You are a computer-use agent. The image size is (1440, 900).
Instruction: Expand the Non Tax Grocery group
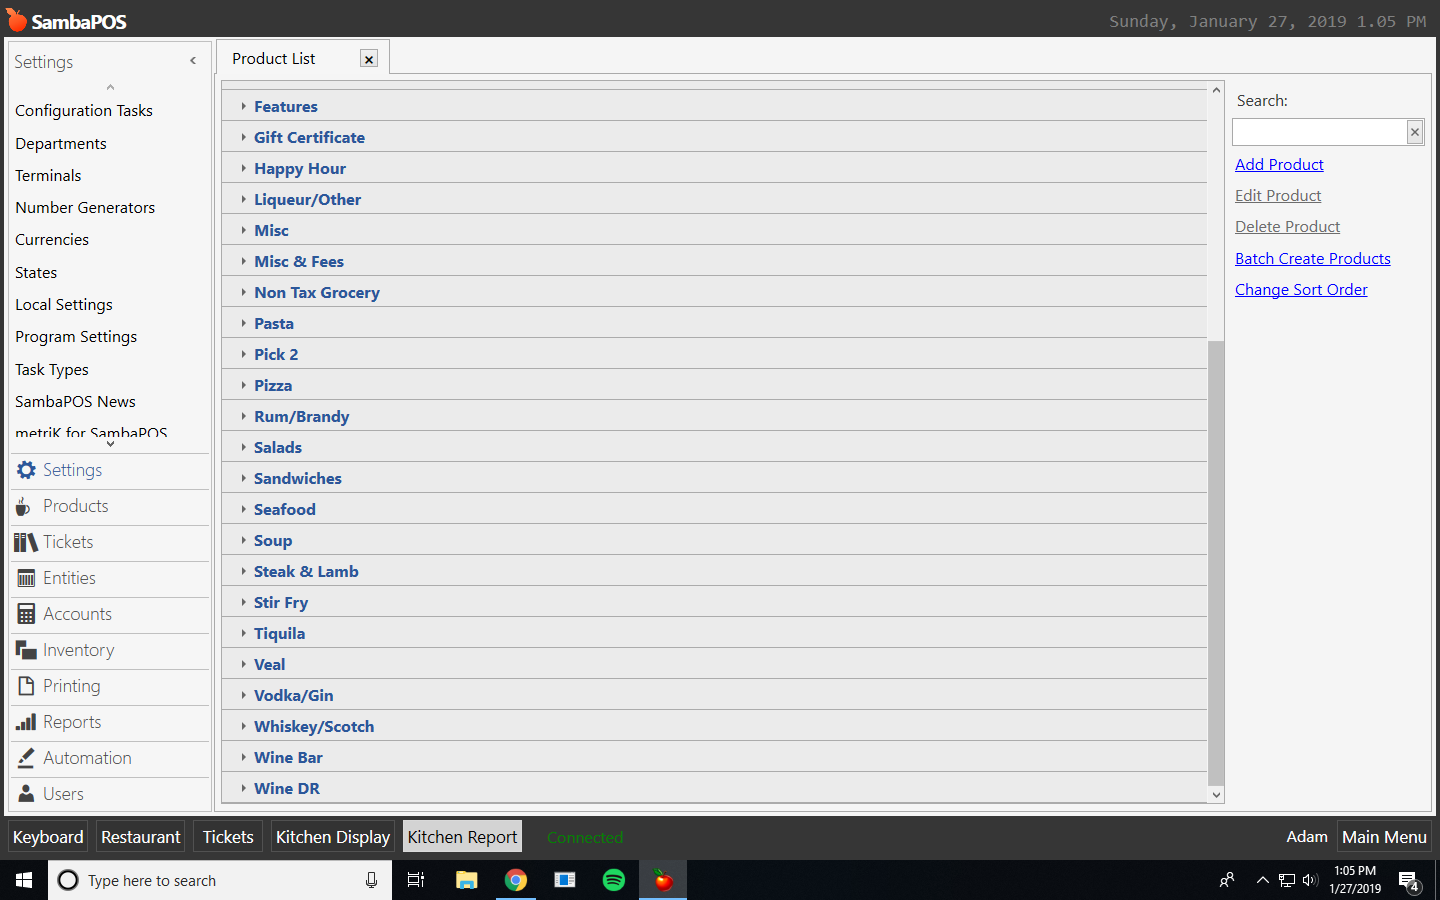point(243,292)
